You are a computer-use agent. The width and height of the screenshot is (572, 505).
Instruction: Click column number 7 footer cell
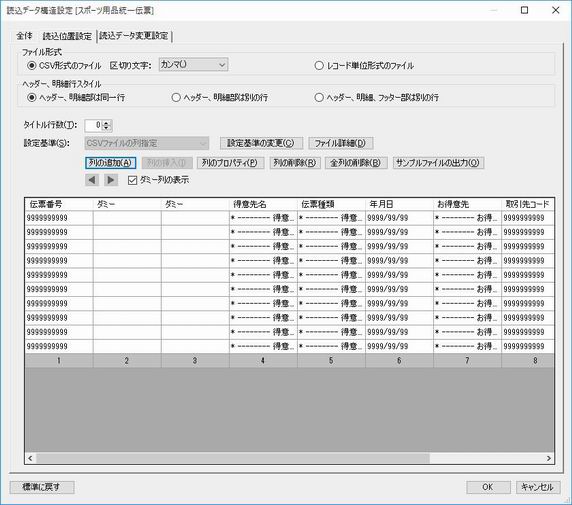468,361
